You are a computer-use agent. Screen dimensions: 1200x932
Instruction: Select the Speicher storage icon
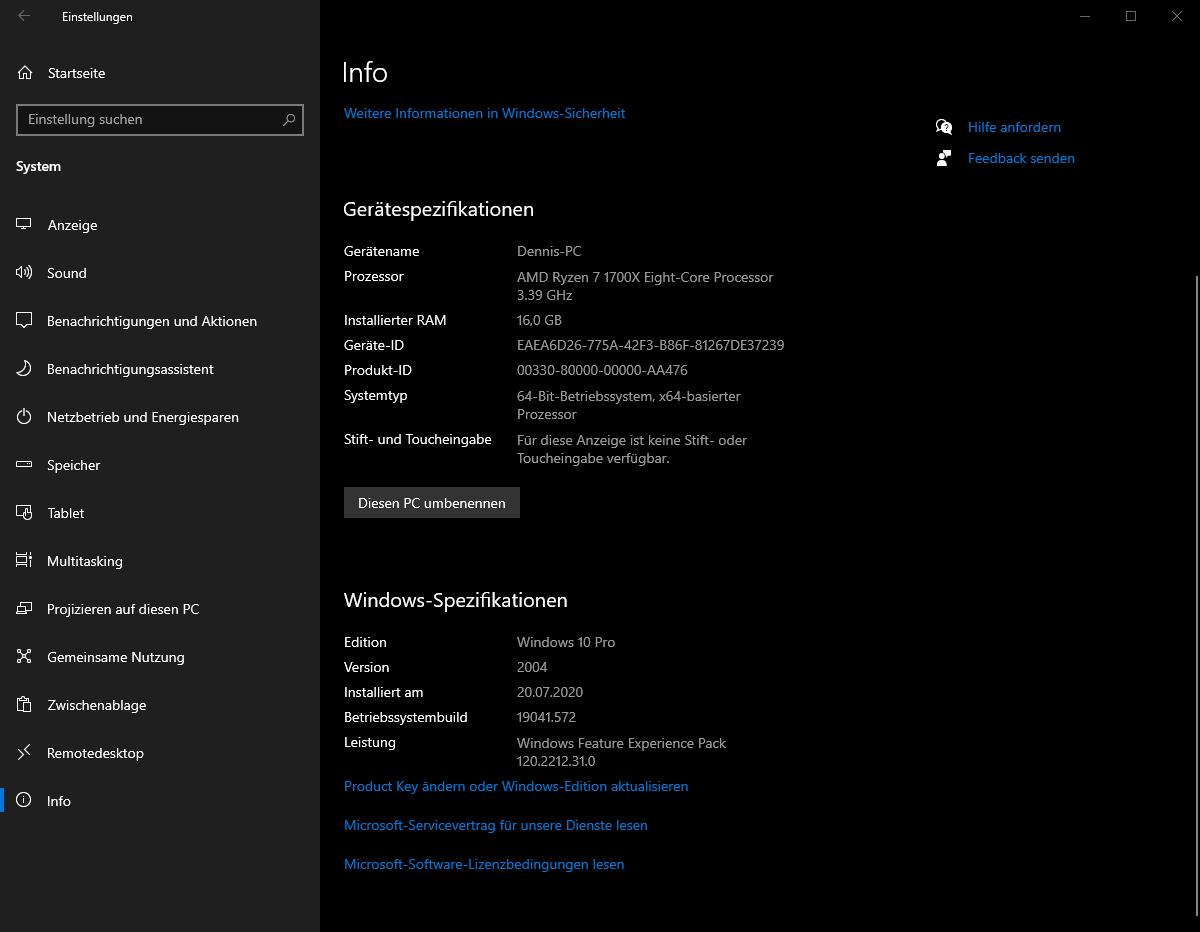pos(25,465)
